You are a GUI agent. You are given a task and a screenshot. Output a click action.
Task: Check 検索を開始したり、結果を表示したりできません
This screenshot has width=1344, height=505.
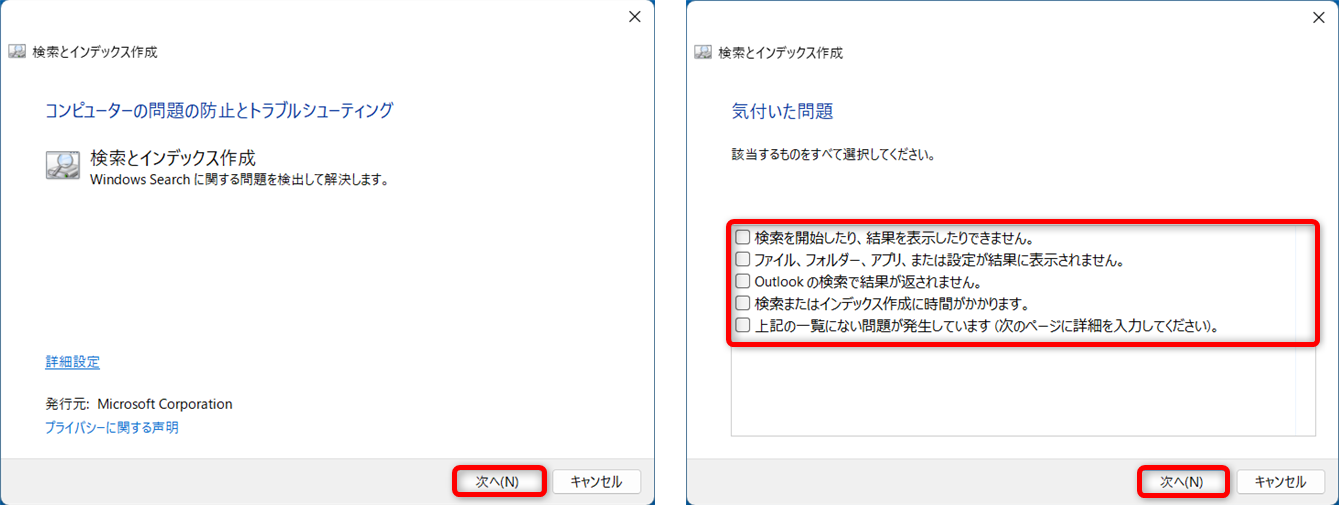click(743, 238)
